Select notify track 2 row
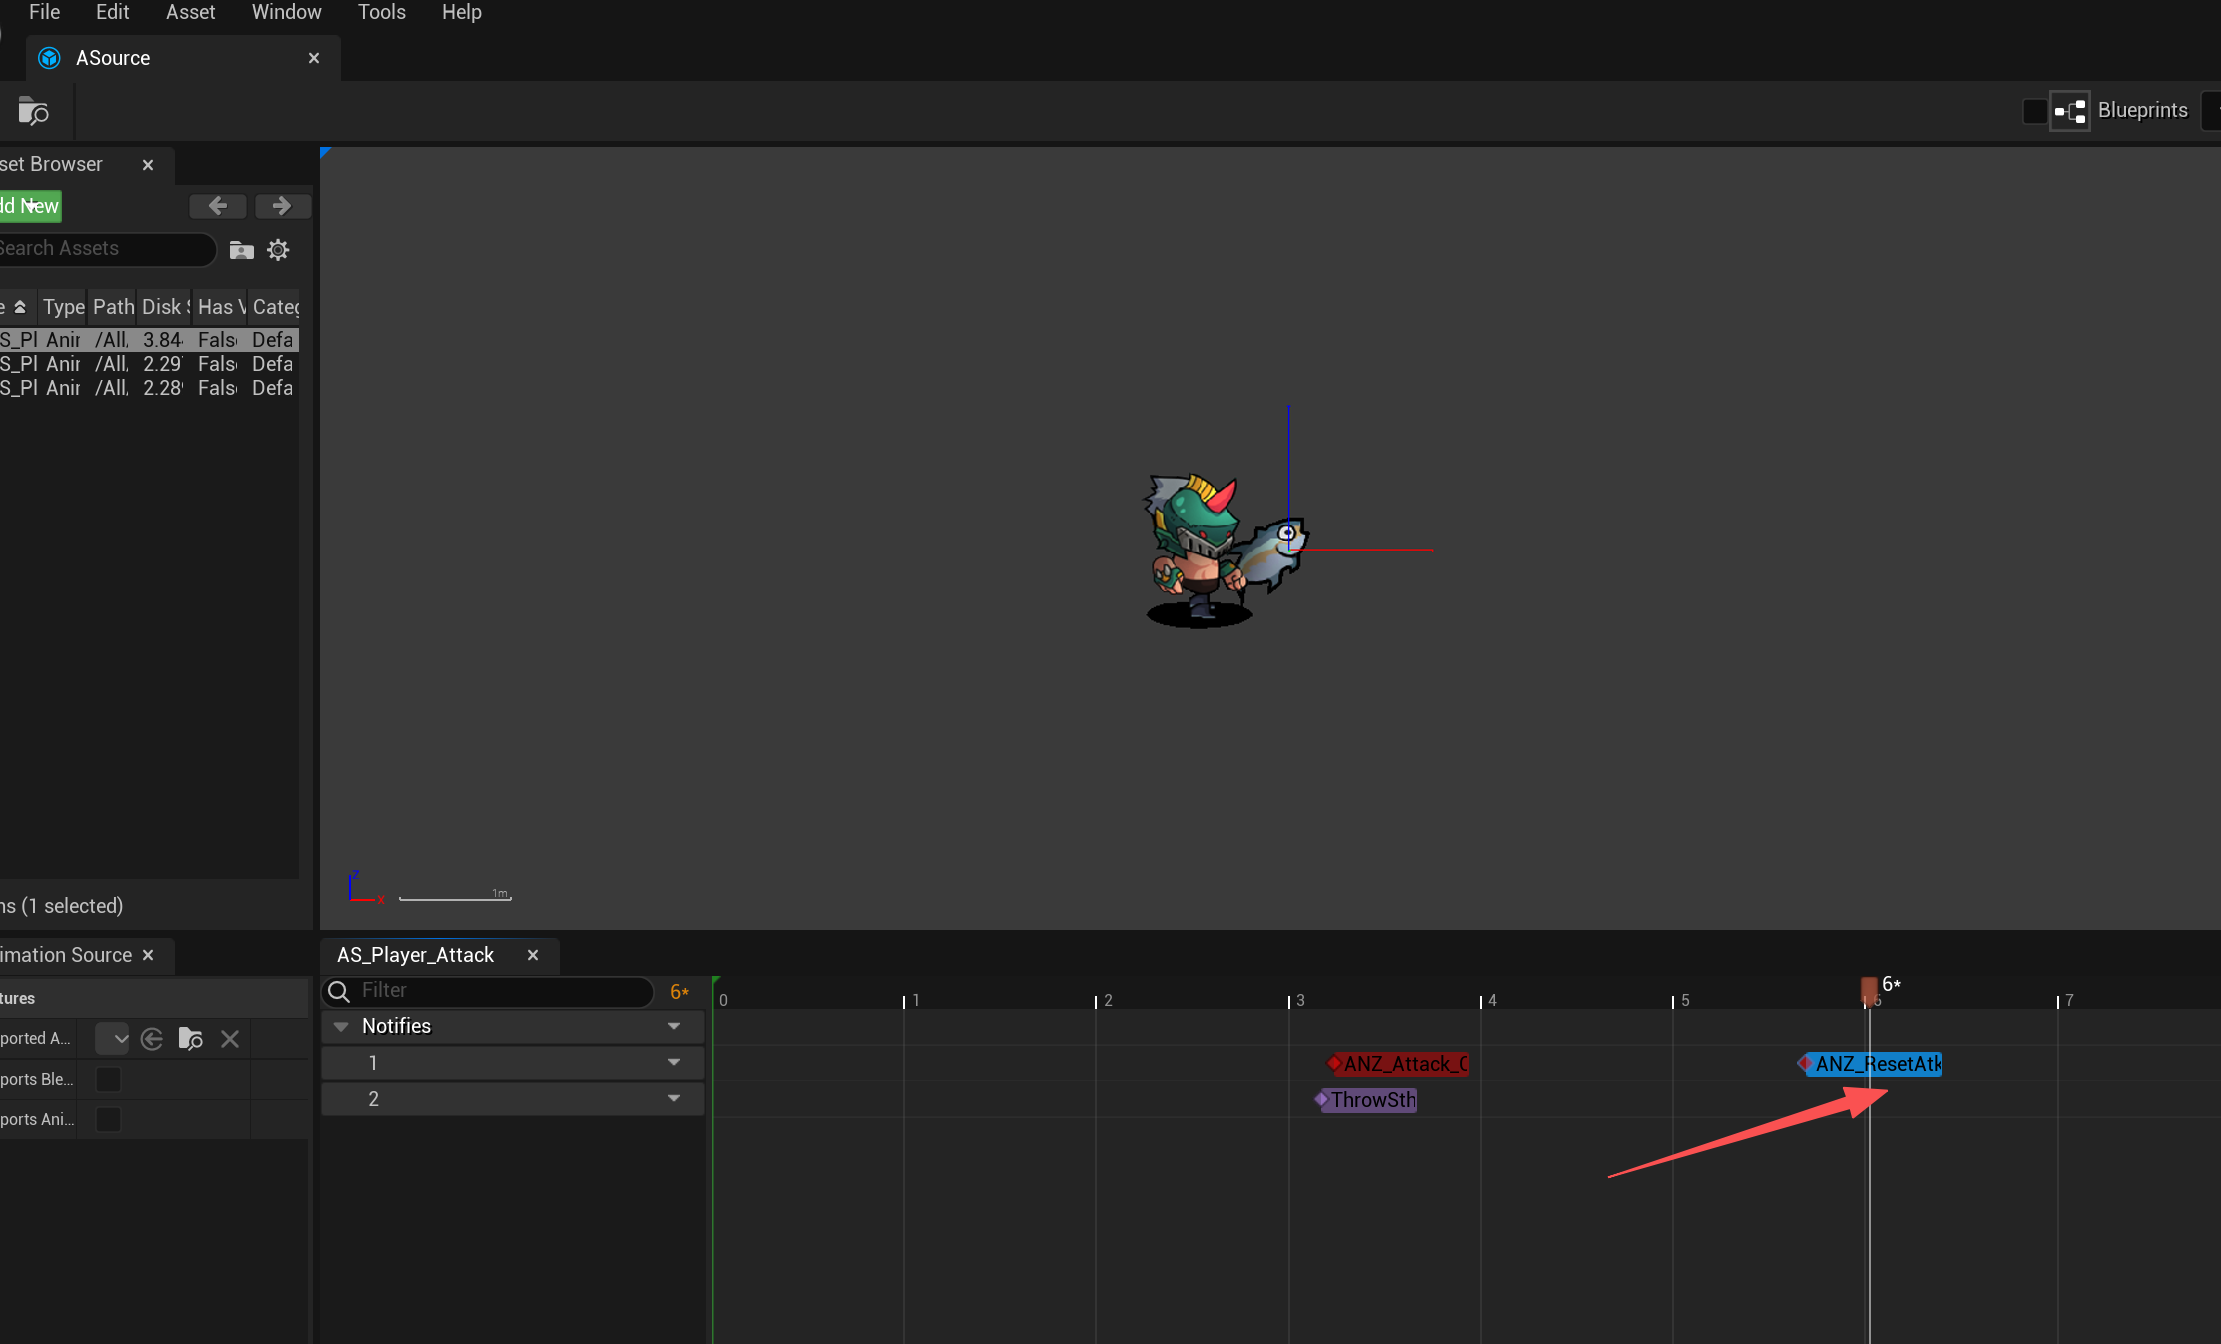The width and height of the screenshot is (2221, 1344). click(513, 1099)
